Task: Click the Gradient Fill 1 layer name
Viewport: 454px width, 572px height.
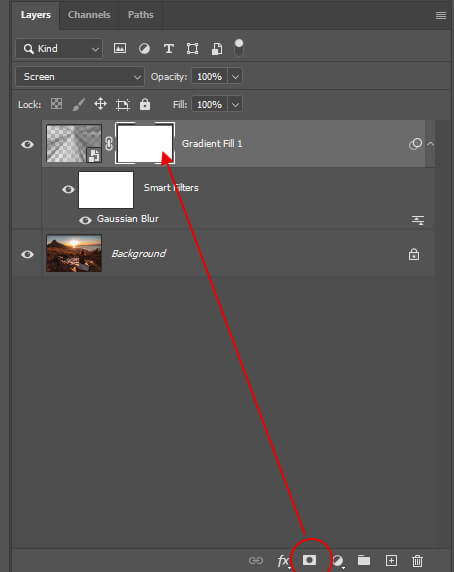Action: coord(212,144)
